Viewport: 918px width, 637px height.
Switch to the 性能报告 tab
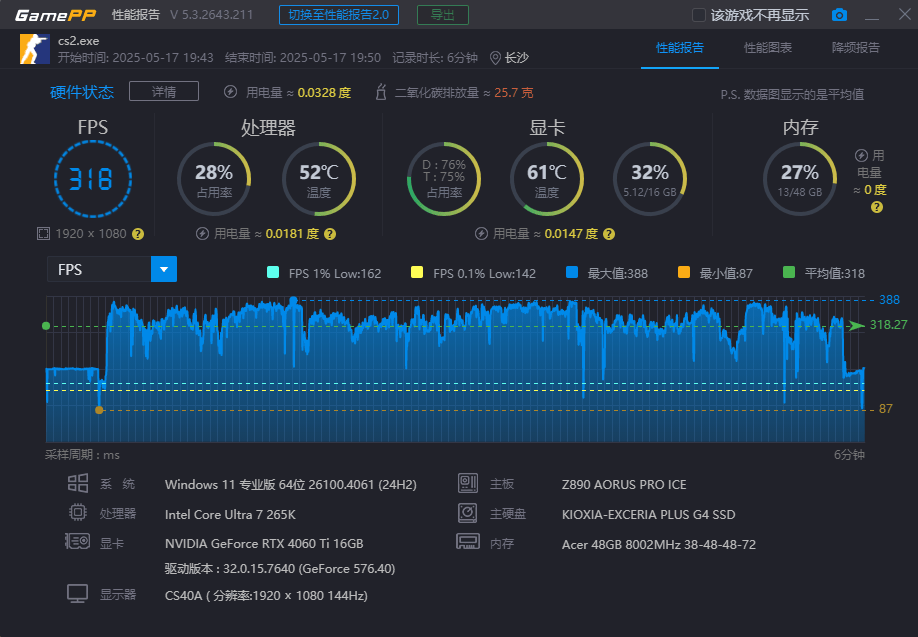click(680, 48)
